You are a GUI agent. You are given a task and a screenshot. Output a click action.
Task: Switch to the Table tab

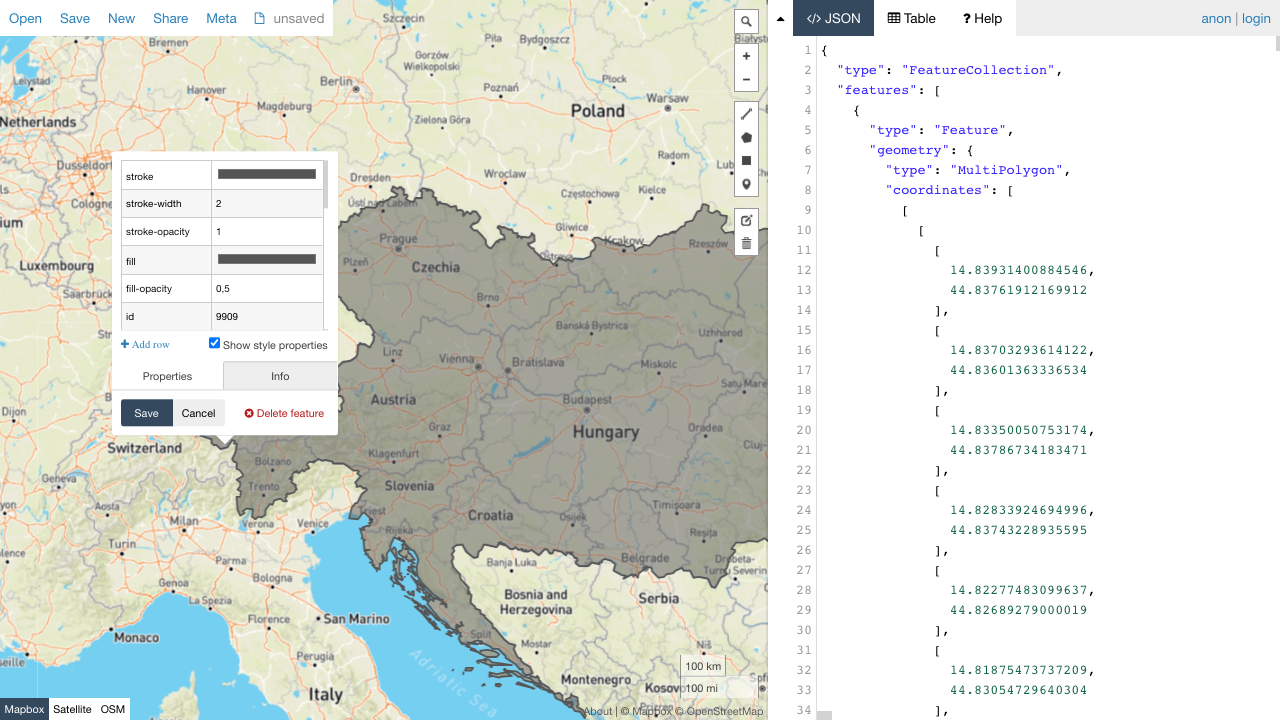pos(911,18)
